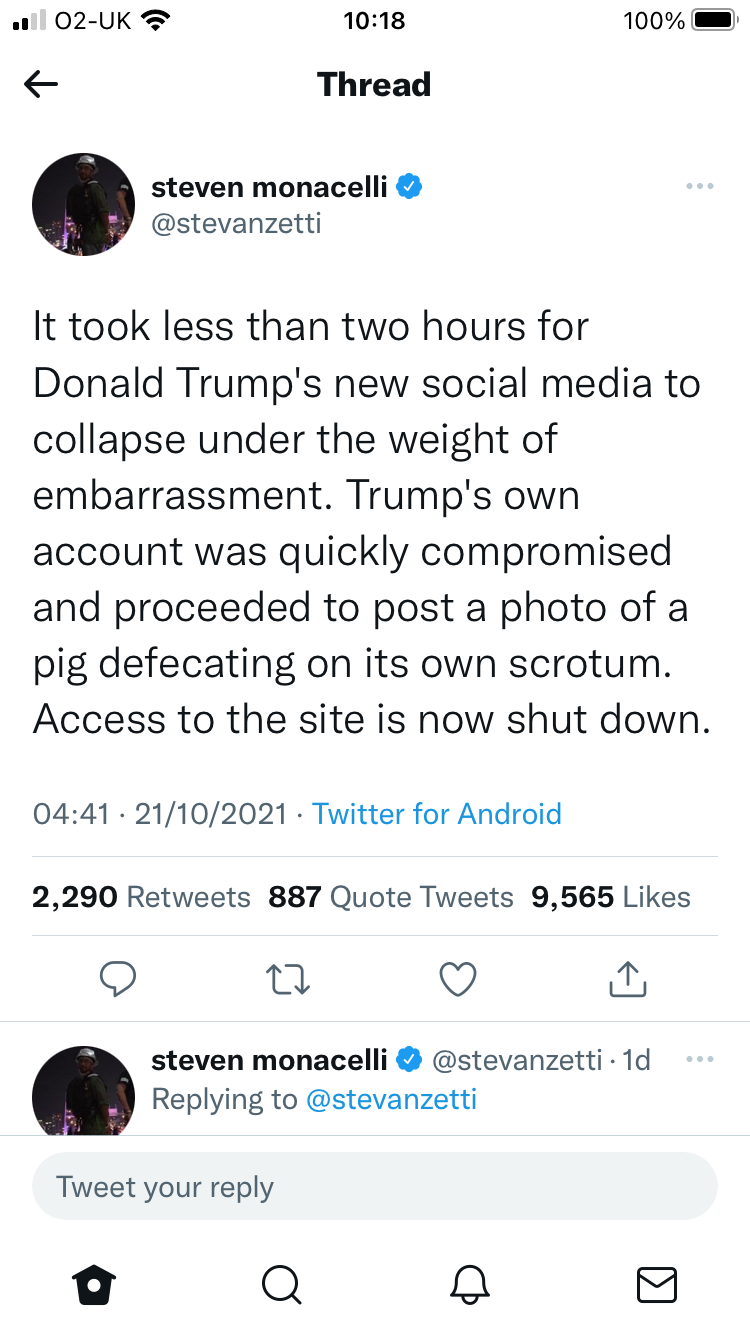Image resolution: width=750 pixels, height=1334 pixels.
Task: Open the Notifications bell tab
Action: 470,1283
